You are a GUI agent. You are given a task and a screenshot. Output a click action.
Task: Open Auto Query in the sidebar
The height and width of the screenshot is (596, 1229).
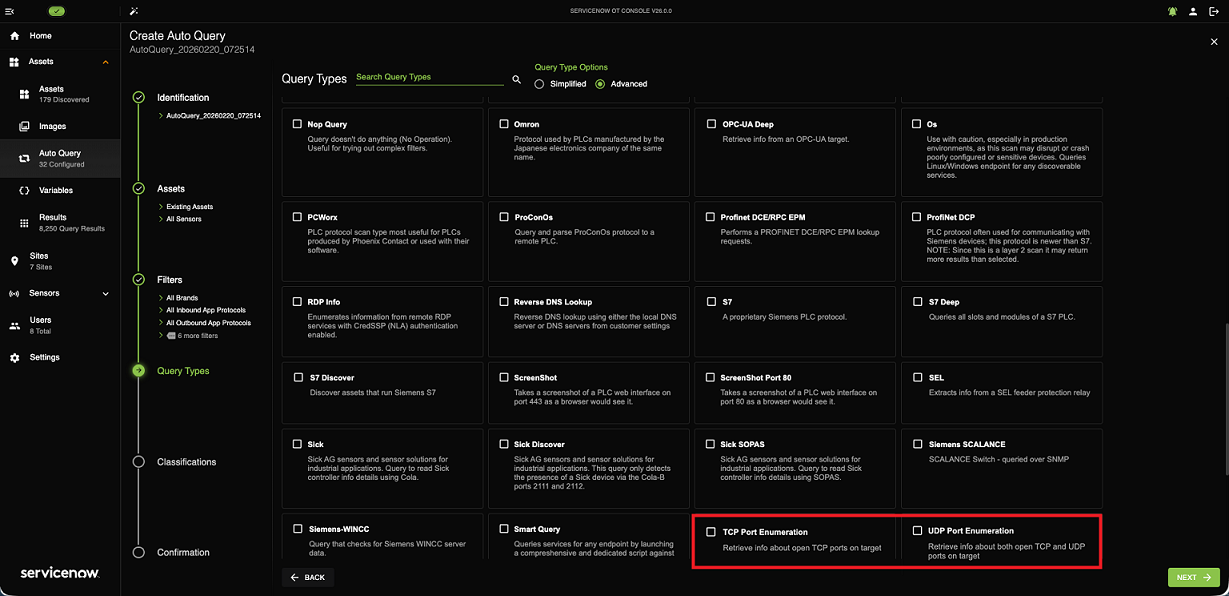pos(60,158)
